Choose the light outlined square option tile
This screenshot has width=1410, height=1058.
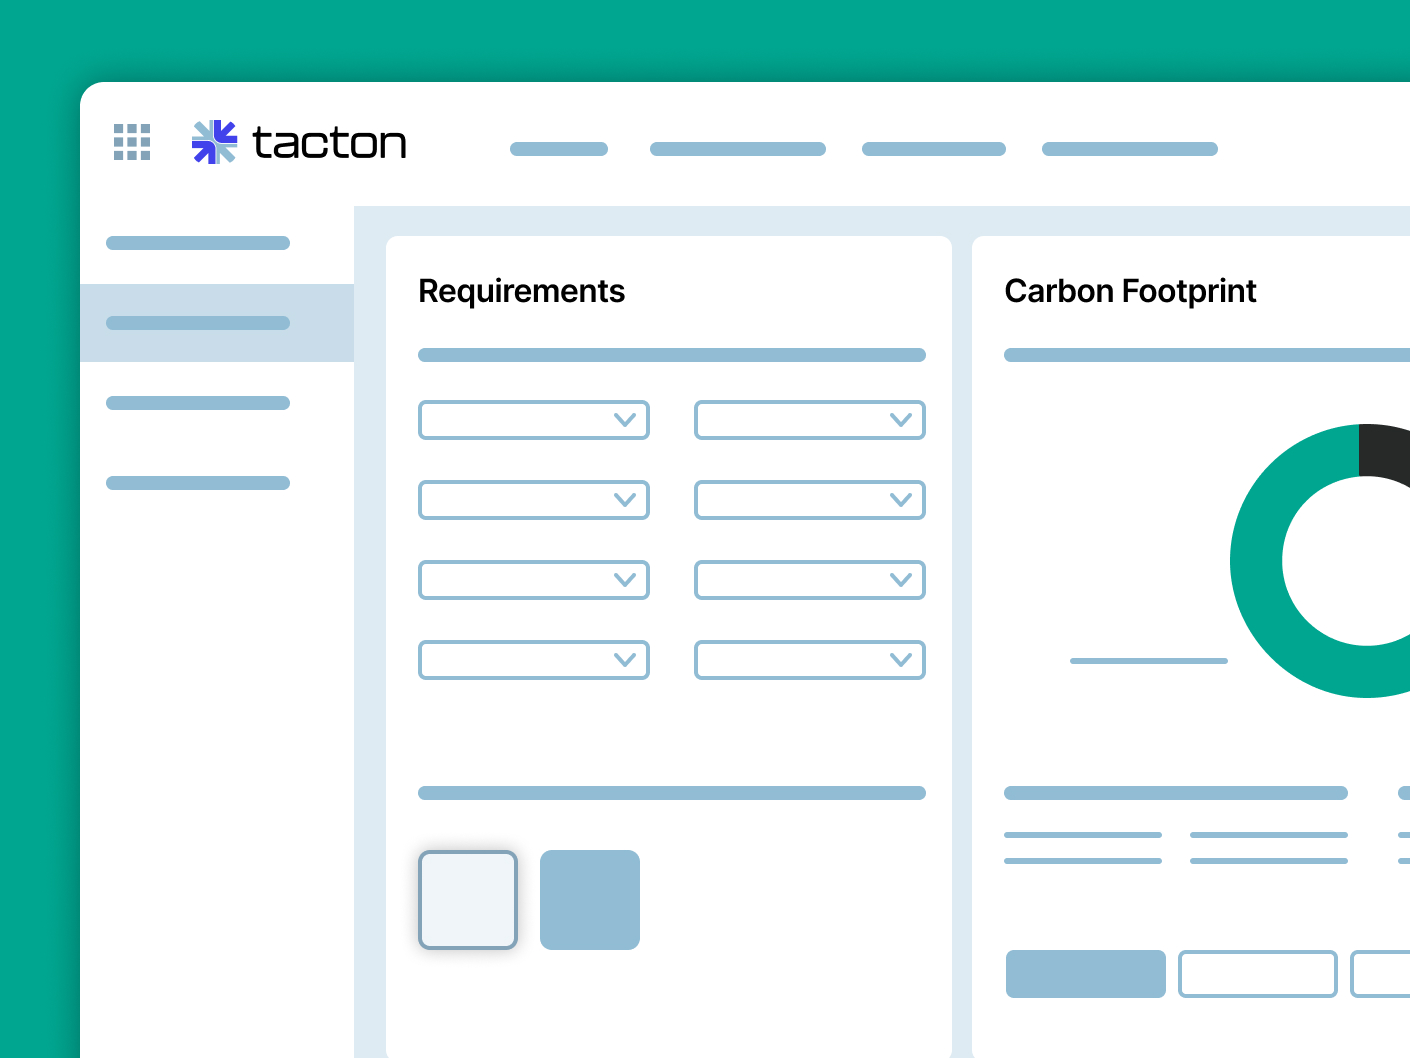468,900
